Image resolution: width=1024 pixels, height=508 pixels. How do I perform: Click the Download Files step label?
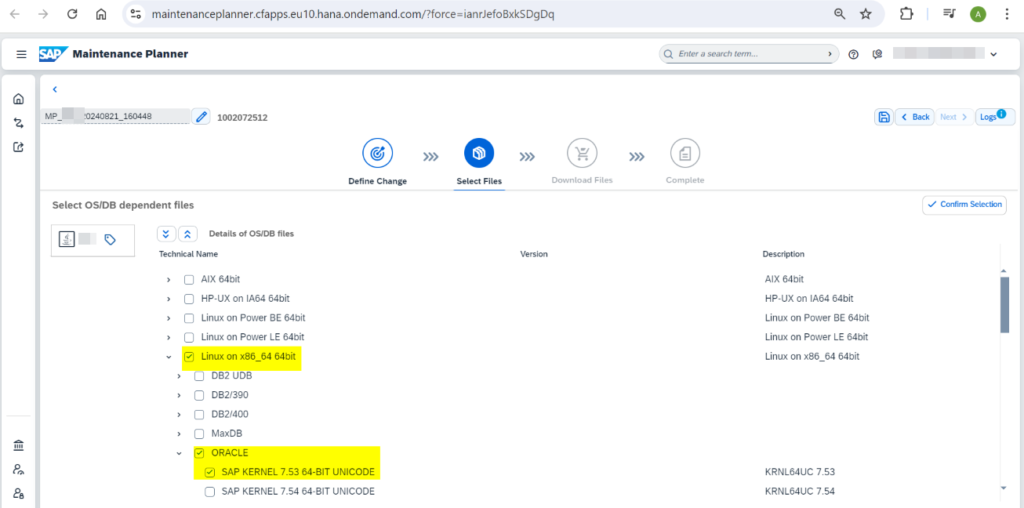tap(582, 180)
